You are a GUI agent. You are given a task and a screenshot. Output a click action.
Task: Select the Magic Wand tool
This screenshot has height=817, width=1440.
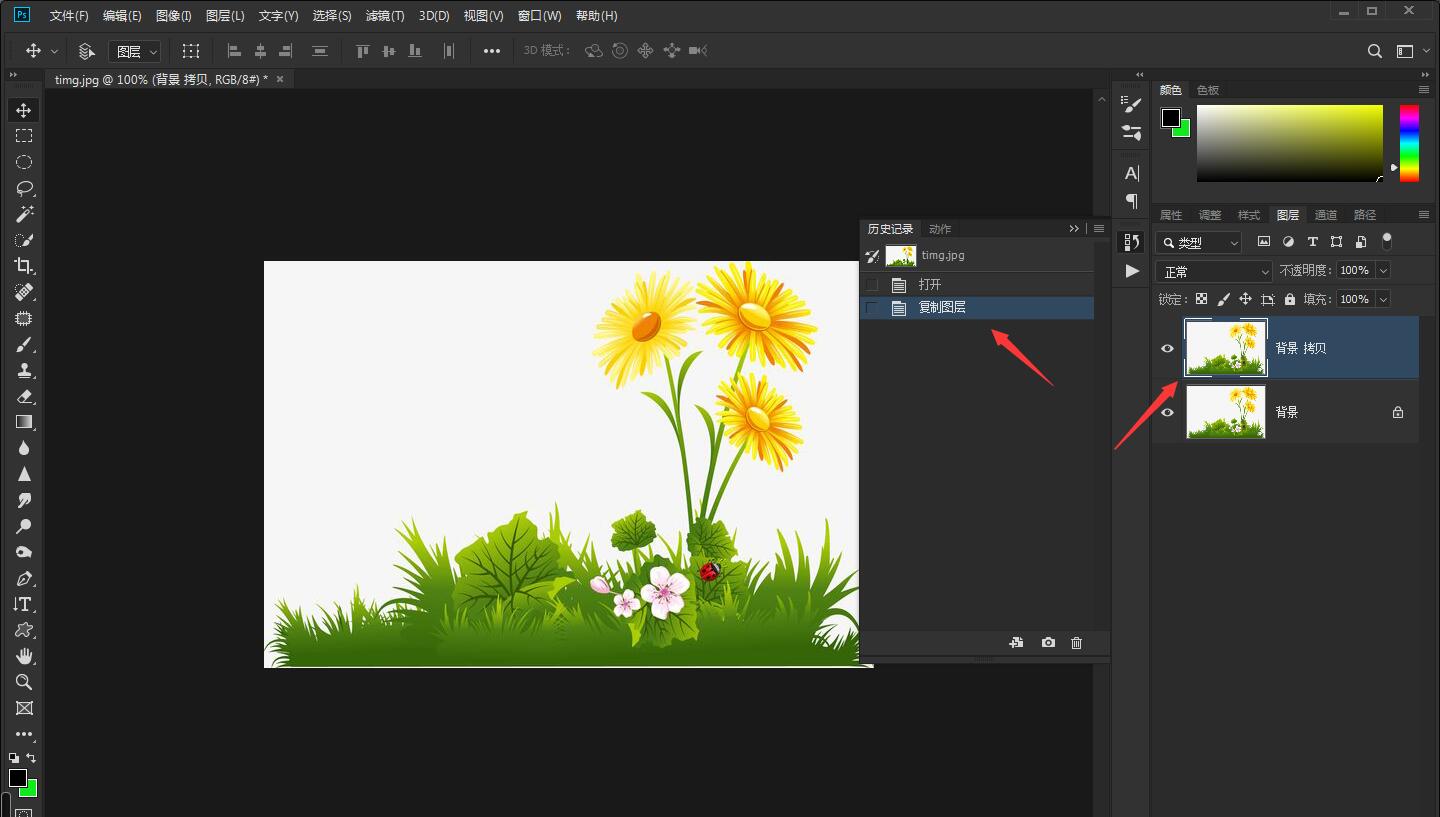[x=24, y=214]
